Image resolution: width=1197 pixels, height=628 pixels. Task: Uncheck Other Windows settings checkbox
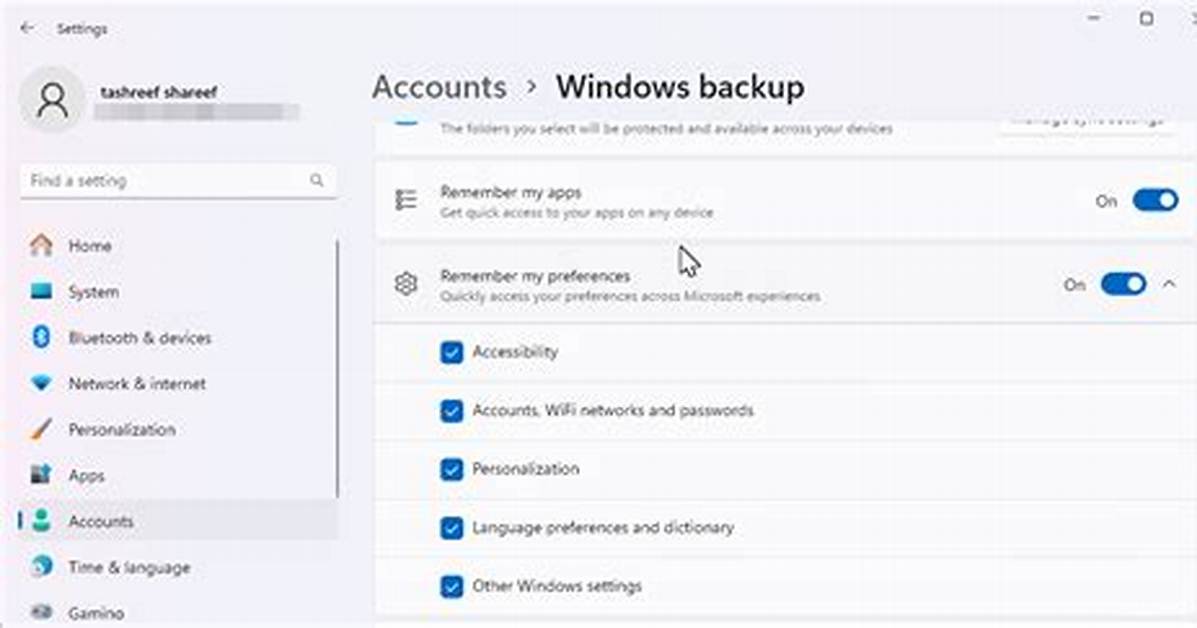click(x=451, y=587)
